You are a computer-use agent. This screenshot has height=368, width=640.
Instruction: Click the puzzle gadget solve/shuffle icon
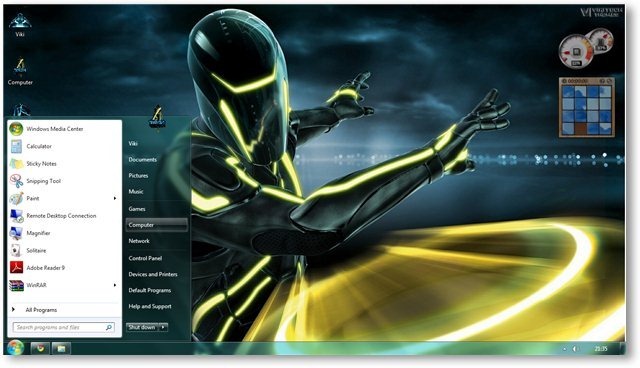coord(609,81)
